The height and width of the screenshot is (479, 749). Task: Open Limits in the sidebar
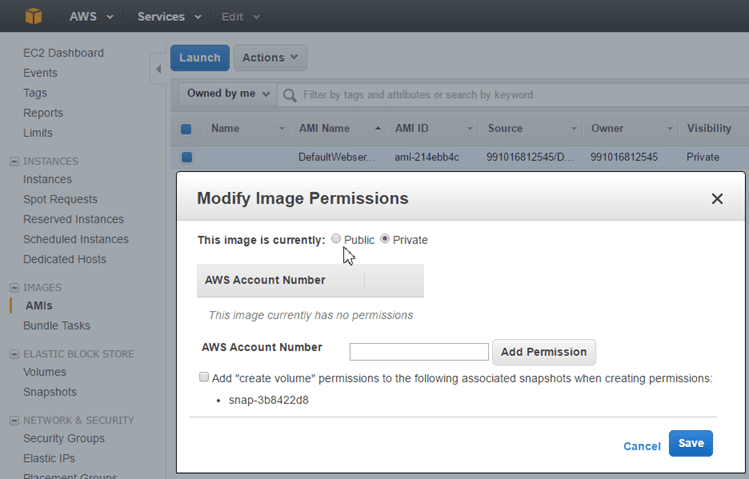(x=38, y=133)
